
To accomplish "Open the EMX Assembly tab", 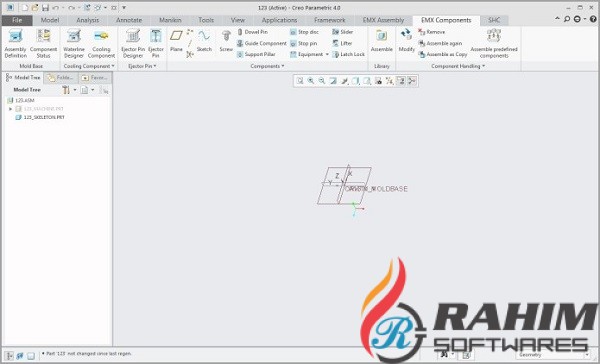I will pos(383,20).
